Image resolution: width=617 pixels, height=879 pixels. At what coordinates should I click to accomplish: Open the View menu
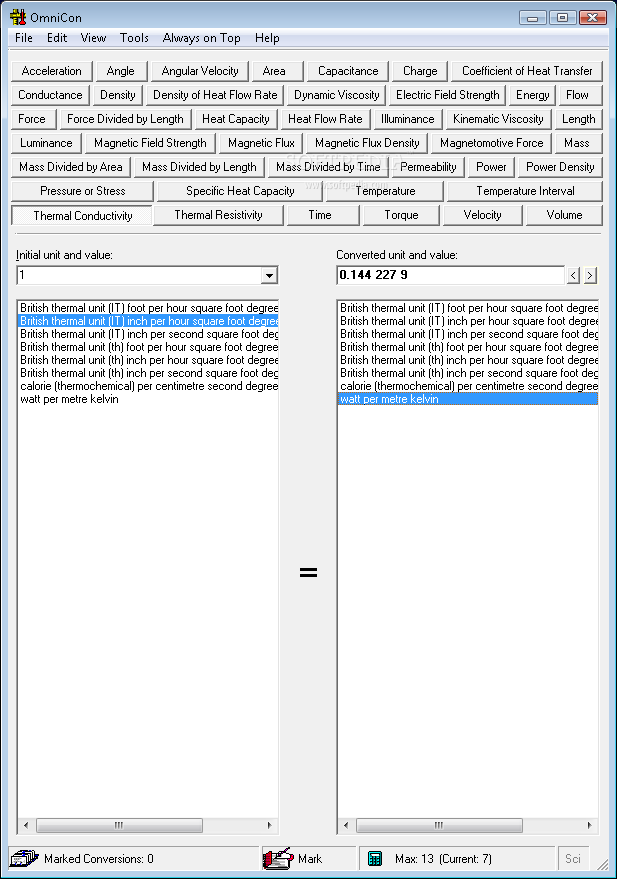93,38
